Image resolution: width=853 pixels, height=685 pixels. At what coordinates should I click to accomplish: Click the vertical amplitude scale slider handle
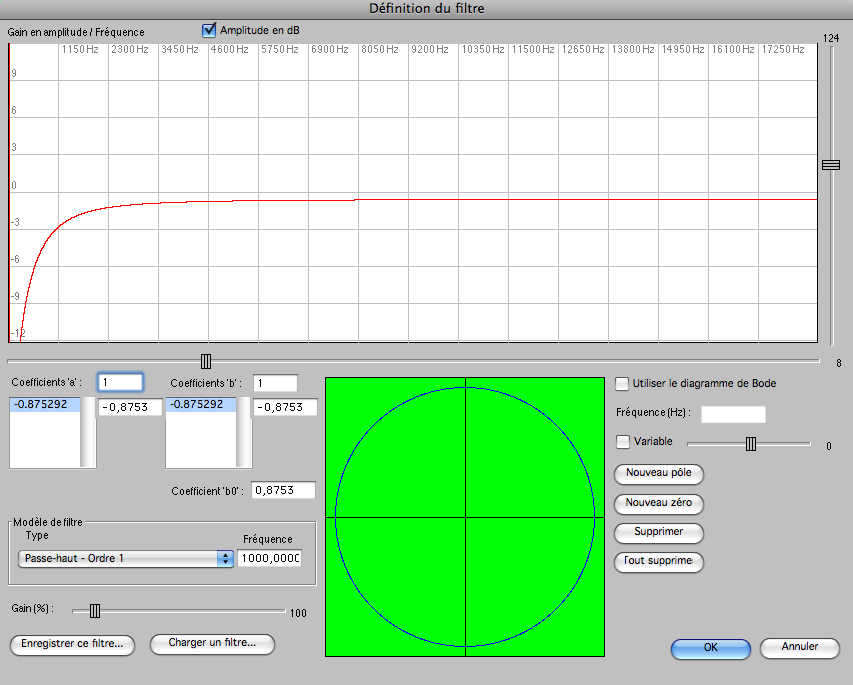click(x=831, y=165)
